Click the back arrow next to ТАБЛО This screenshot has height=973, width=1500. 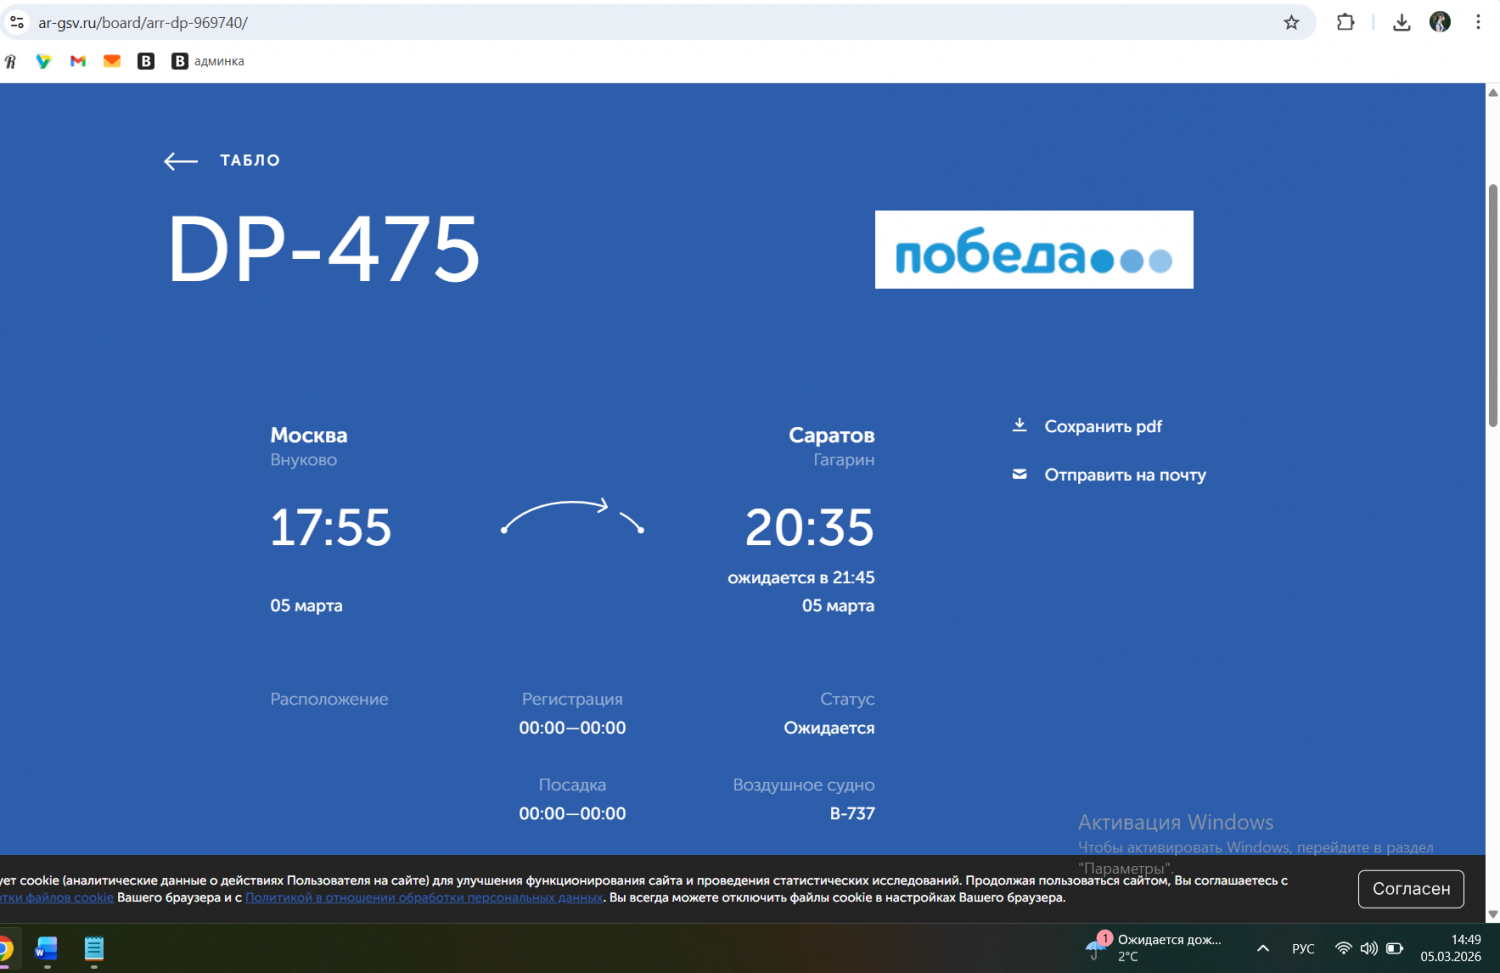(181, 161)
